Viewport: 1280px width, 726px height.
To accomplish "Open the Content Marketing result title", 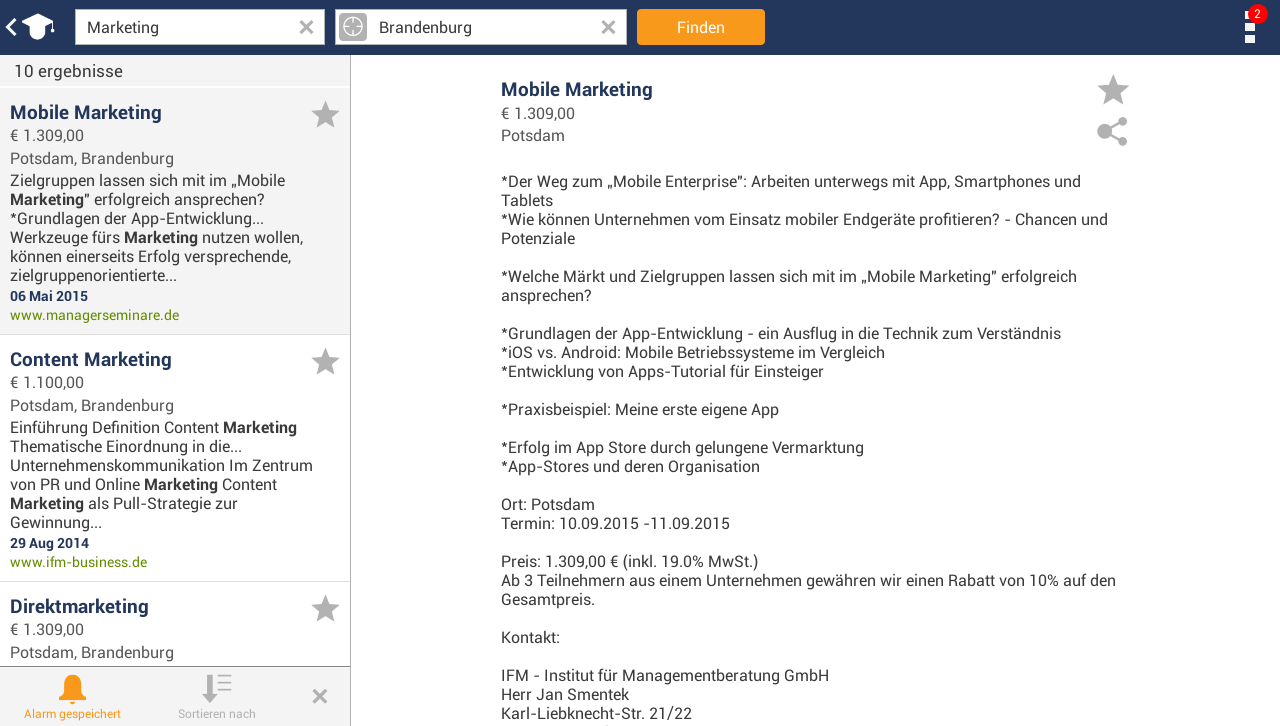I will tap(91, 359).
